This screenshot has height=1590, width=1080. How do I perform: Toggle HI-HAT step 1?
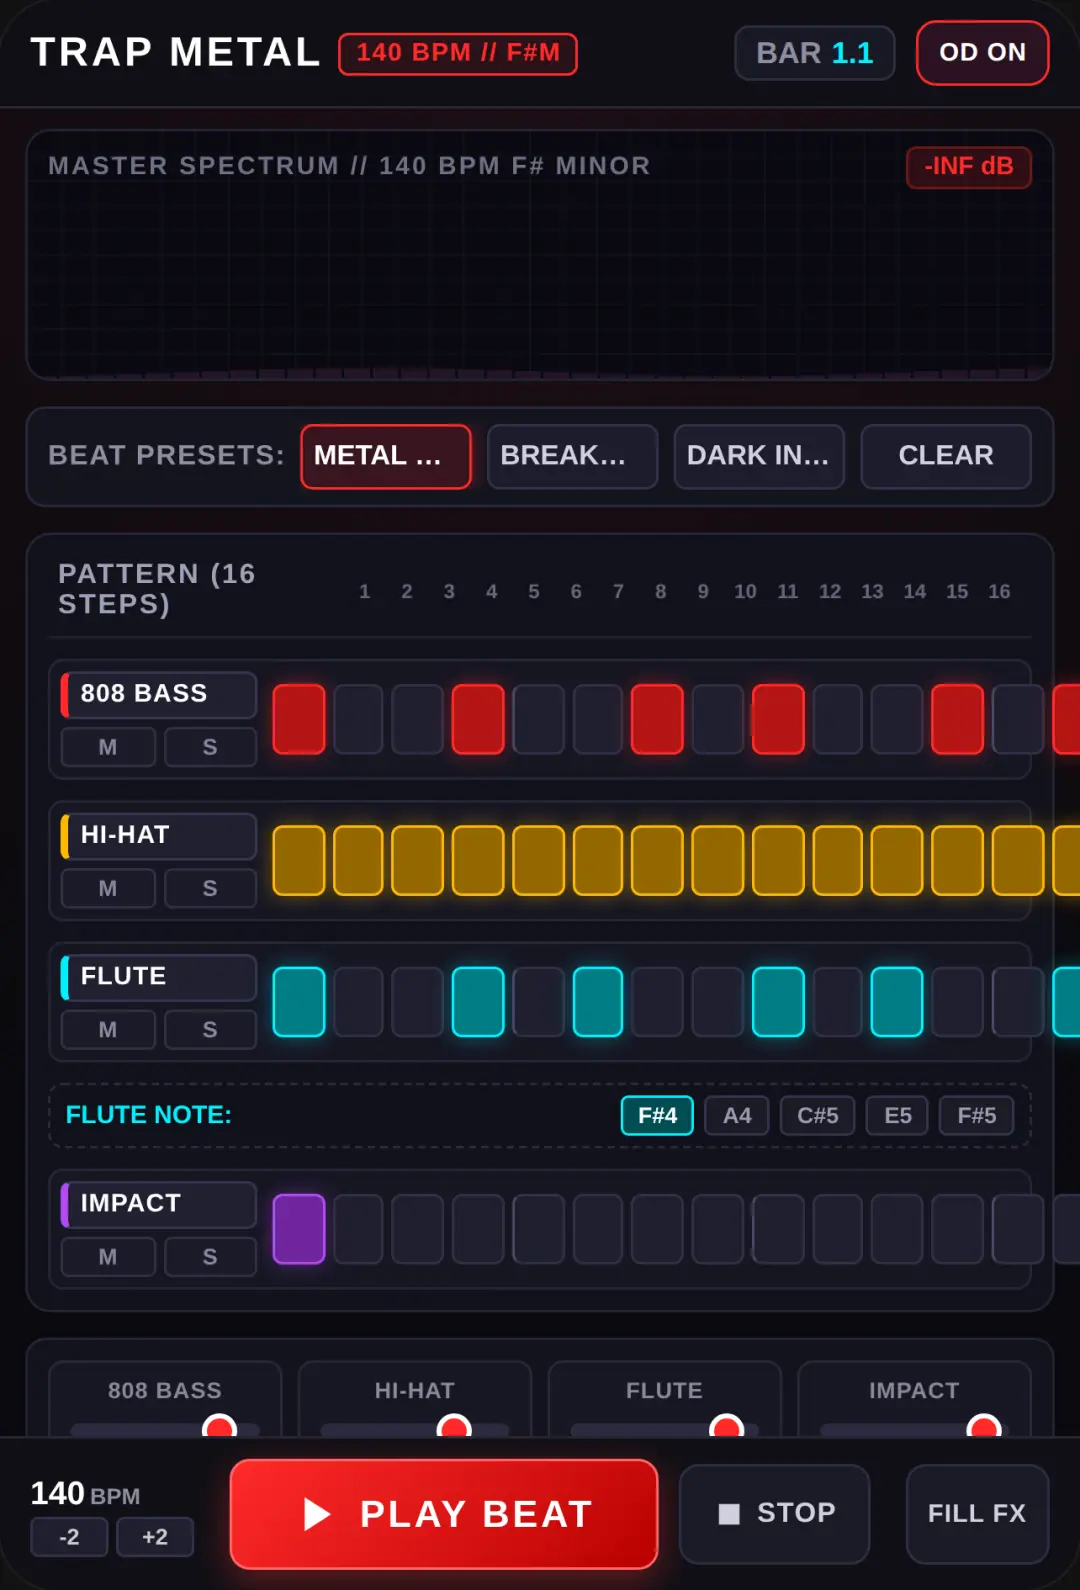point(299,860)
